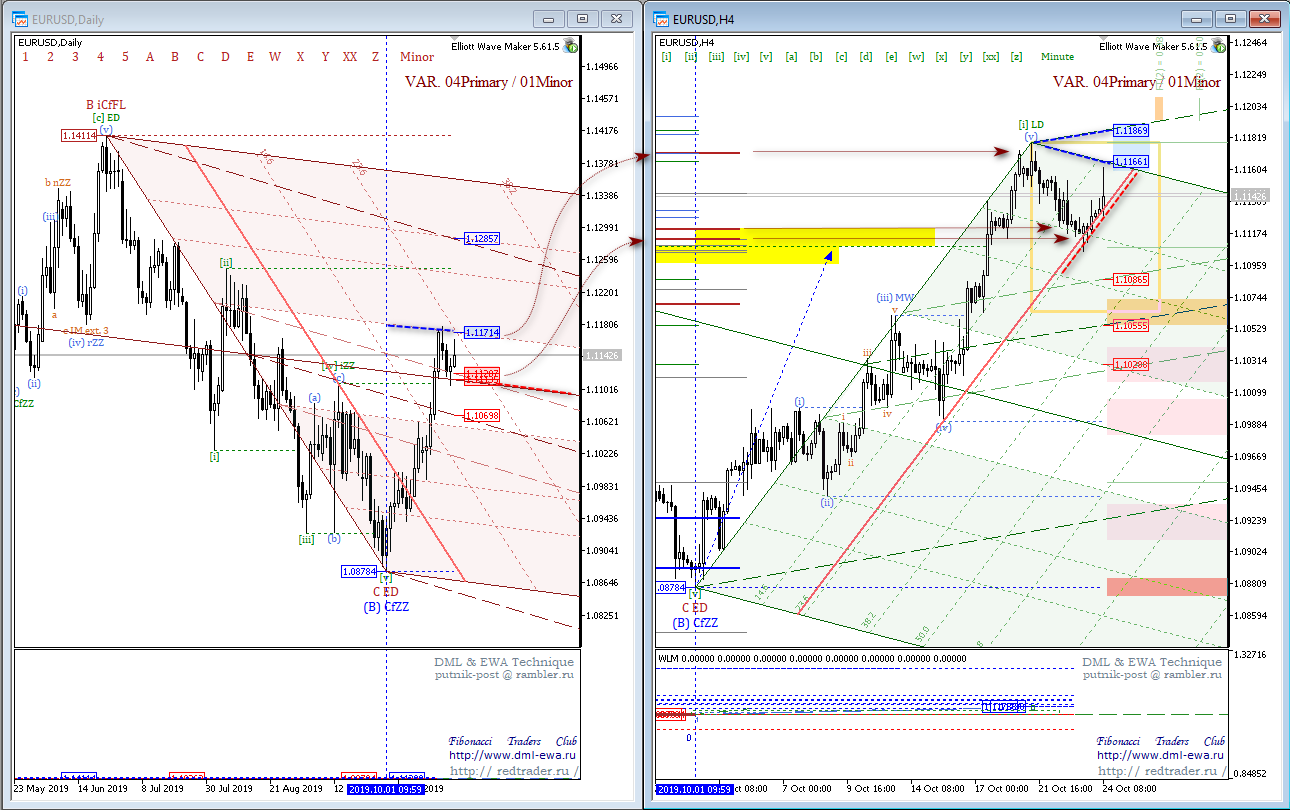This screenshot has width=1290, height=810.
Task: Pick wave label [c] in H4 toolbar
Action: click(x=841, y=57)
